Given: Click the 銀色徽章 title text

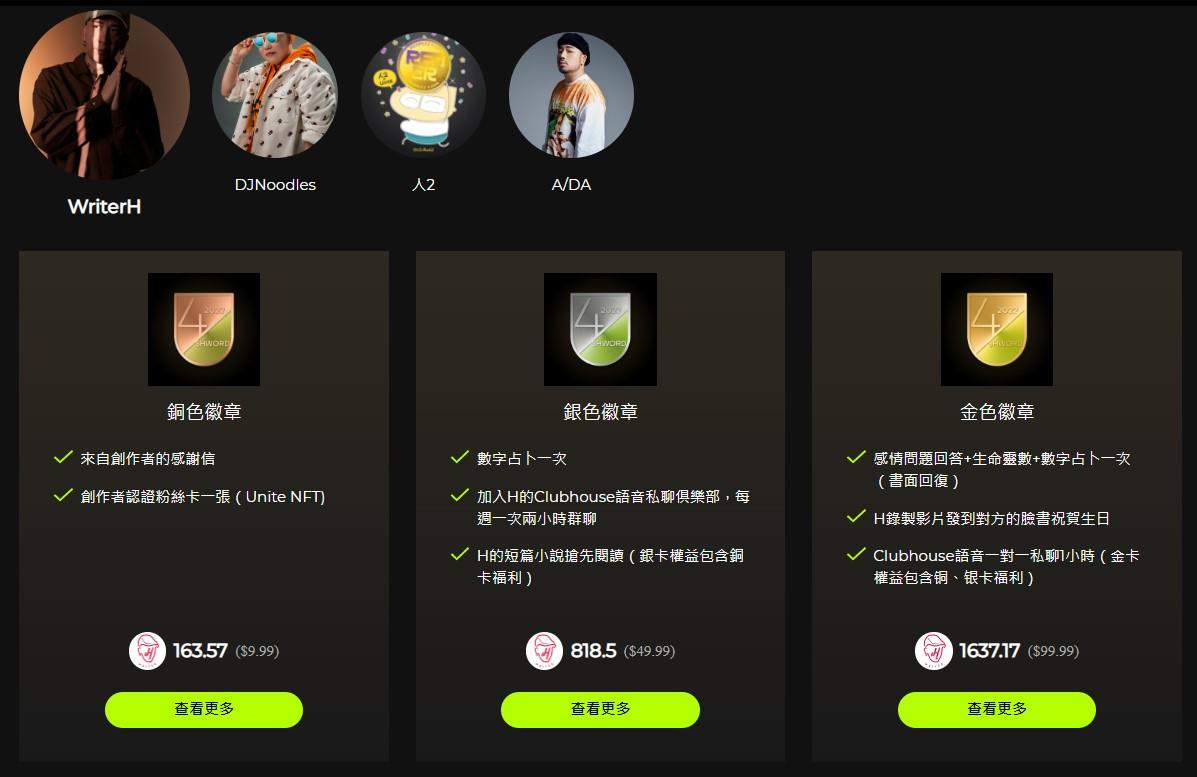Looking at the screenshot, I should (600, 412).
